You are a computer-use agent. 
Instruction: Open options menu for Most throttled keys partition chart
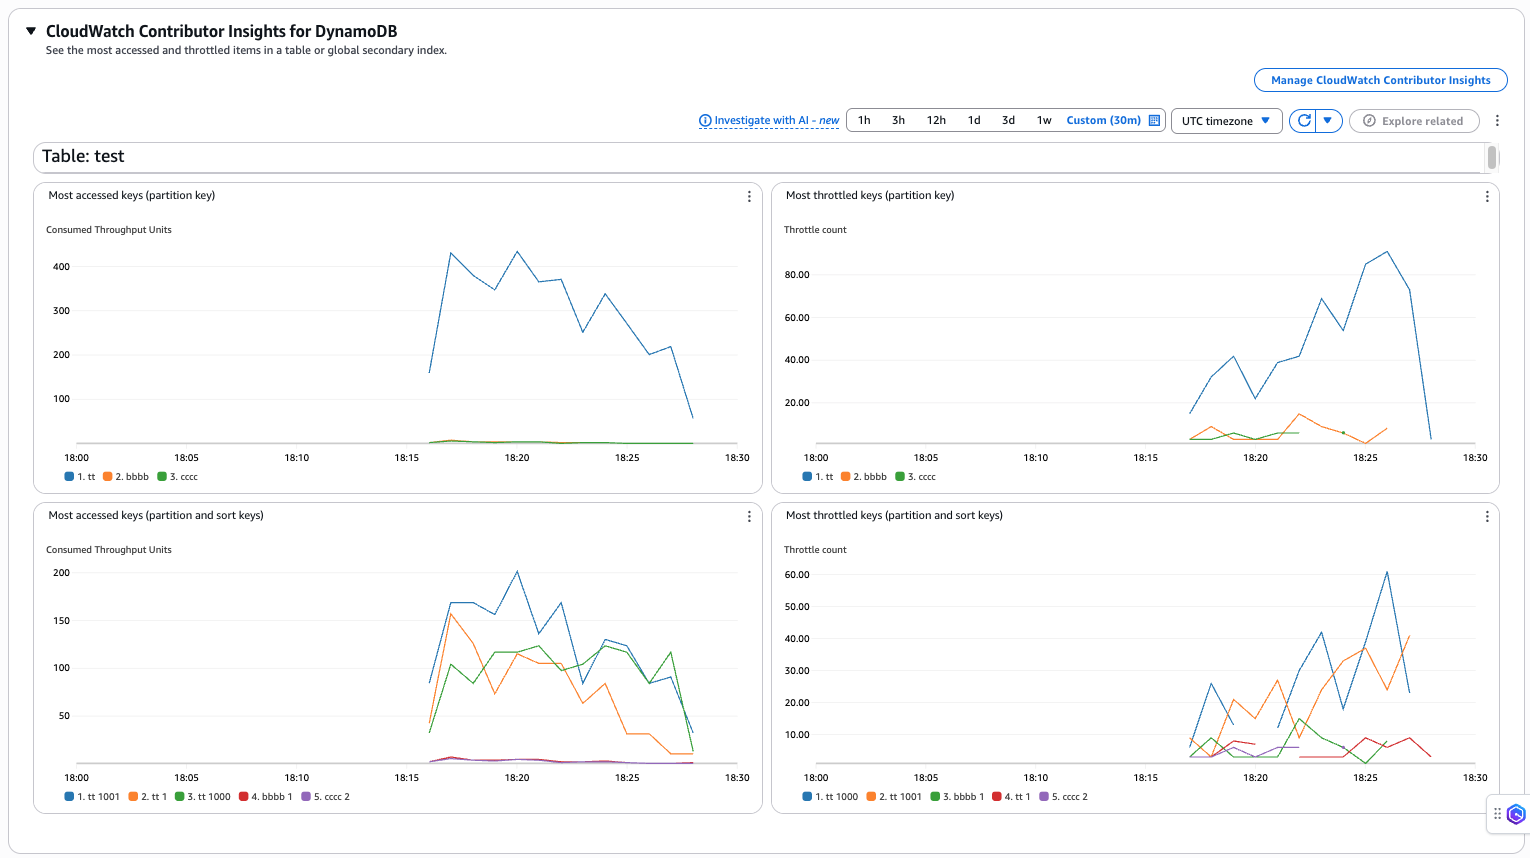pos(1487,196)
